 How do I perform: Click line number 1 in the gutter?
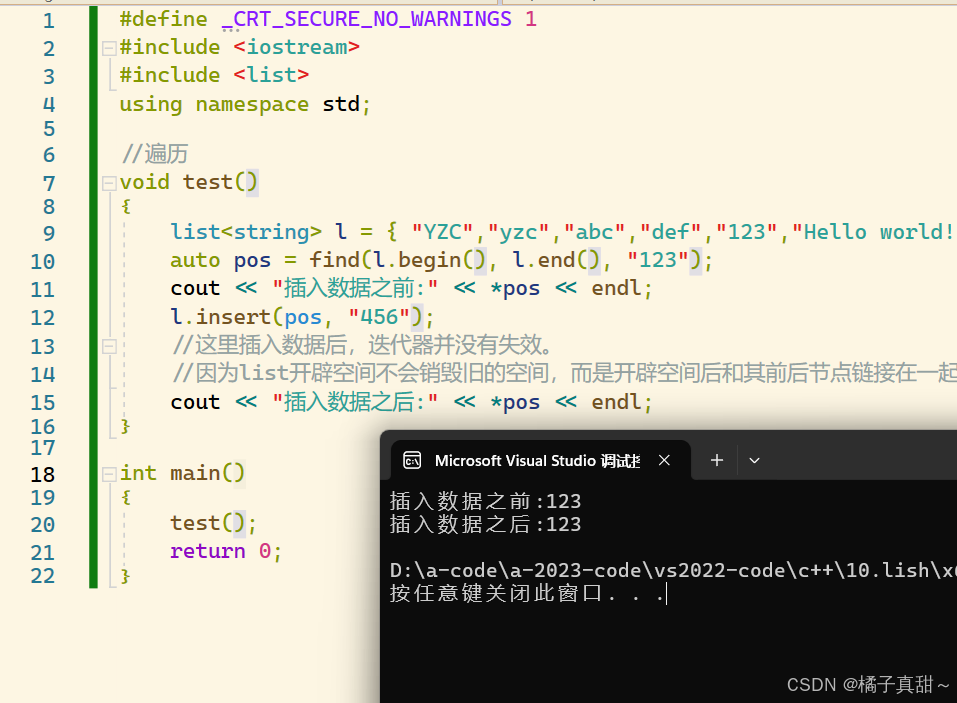(49, 21)
